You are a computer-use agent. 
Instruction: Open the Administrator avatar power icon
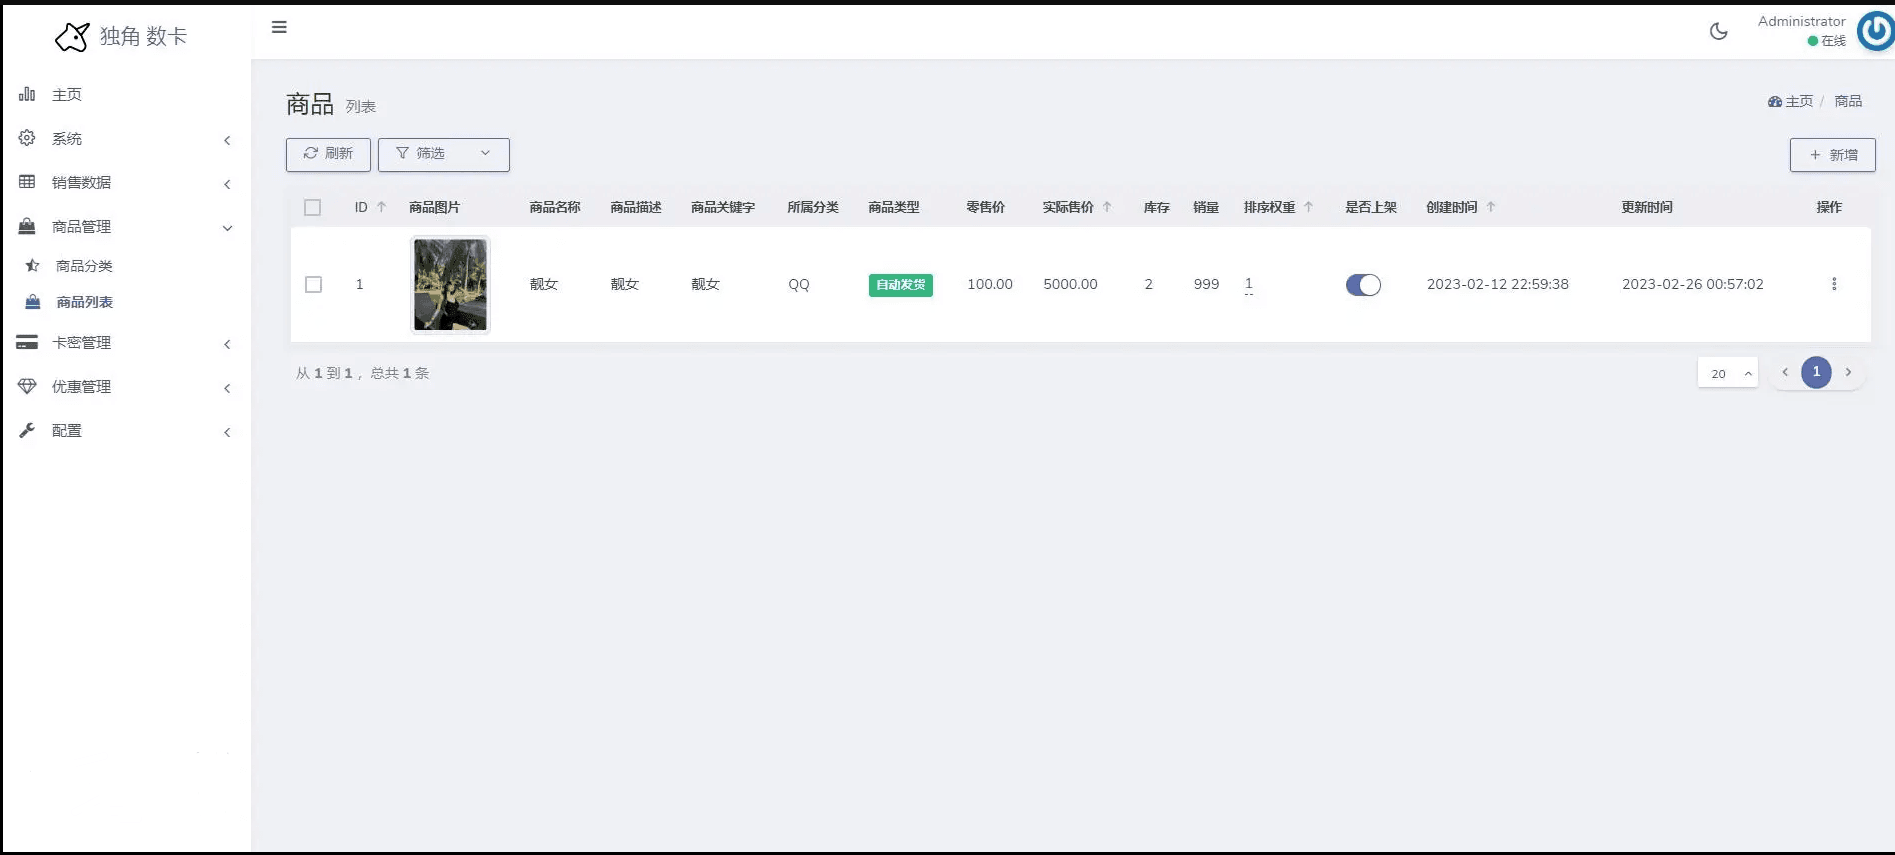[1876, 31]
